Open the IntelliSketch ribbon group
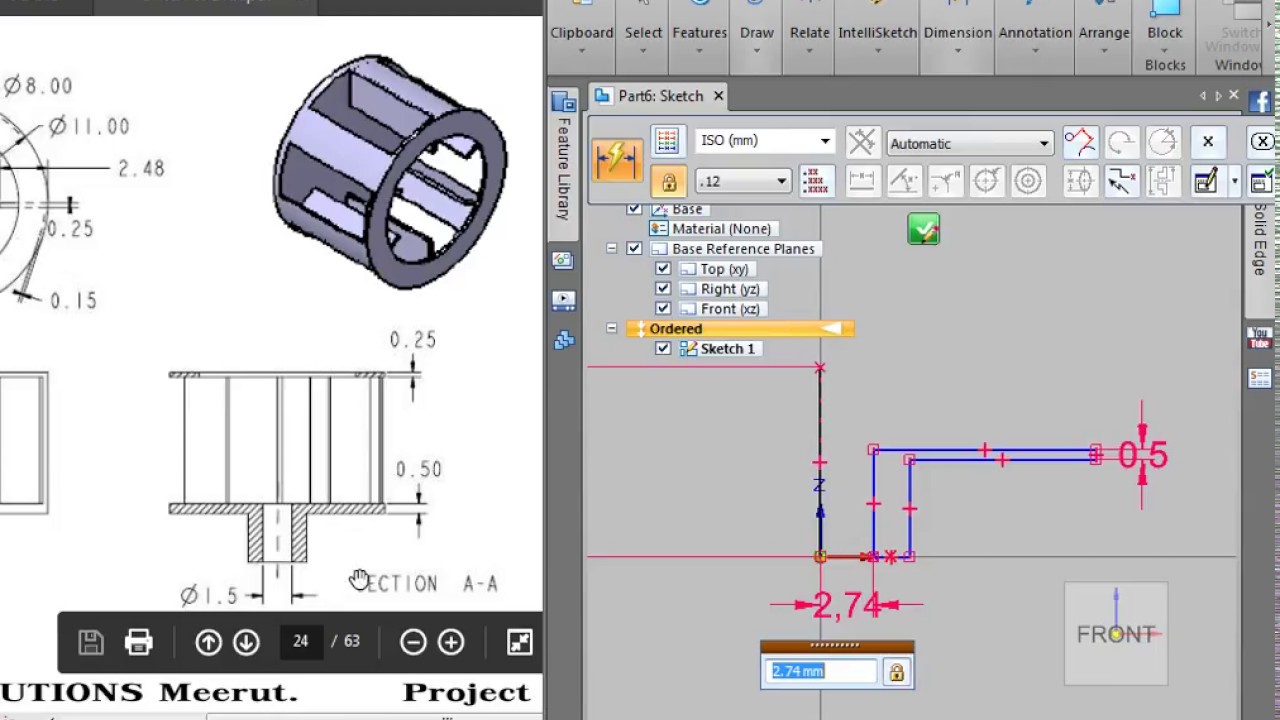The width and height of the screenshot is (1280, 720). pyautogui.click(x=877, y=40)
